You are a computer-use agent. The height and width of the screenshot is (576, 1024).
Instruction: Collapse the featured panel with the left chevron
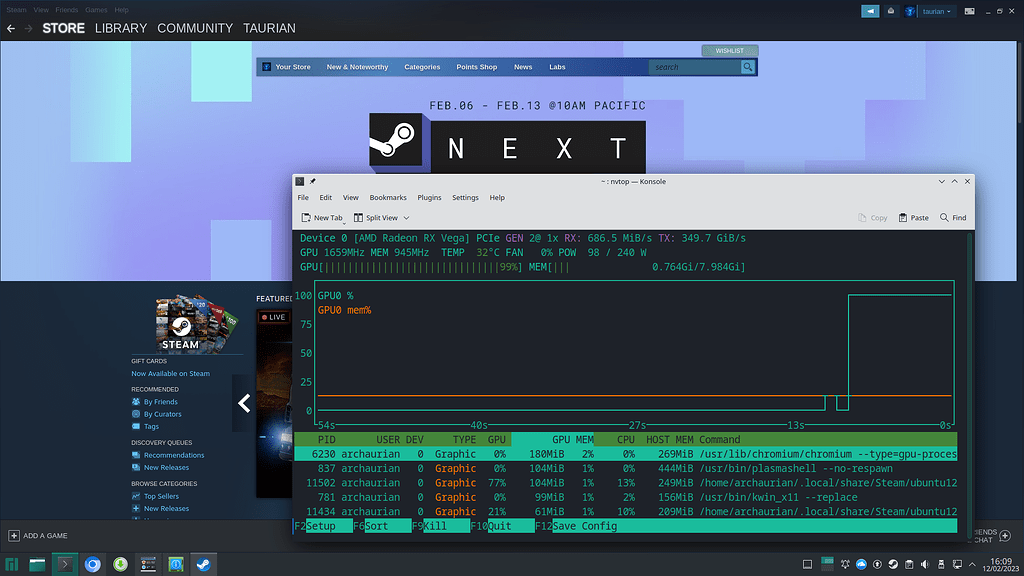coord(243,403)
